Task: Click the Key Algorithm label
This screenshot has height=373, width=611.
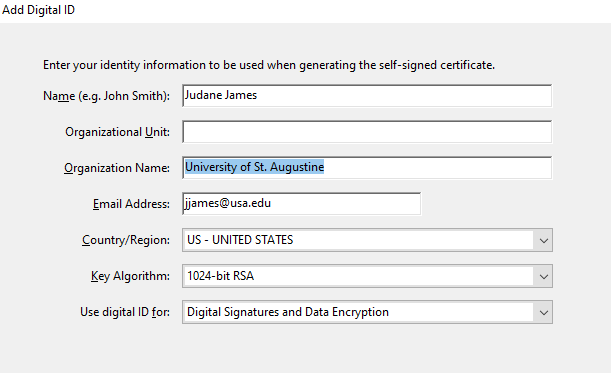Action: click(x=130, y=276)
